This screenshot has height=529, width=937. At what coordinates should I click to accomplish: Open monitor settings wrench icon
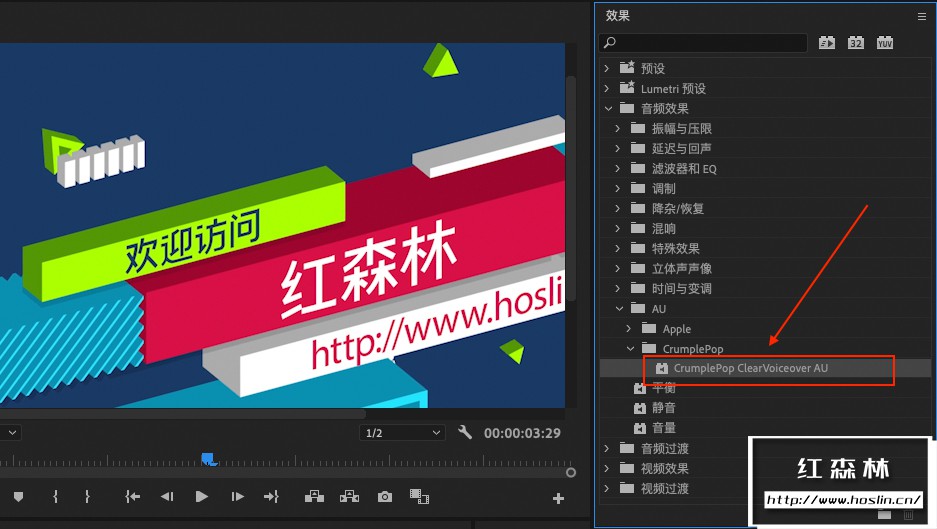[465, 432]
